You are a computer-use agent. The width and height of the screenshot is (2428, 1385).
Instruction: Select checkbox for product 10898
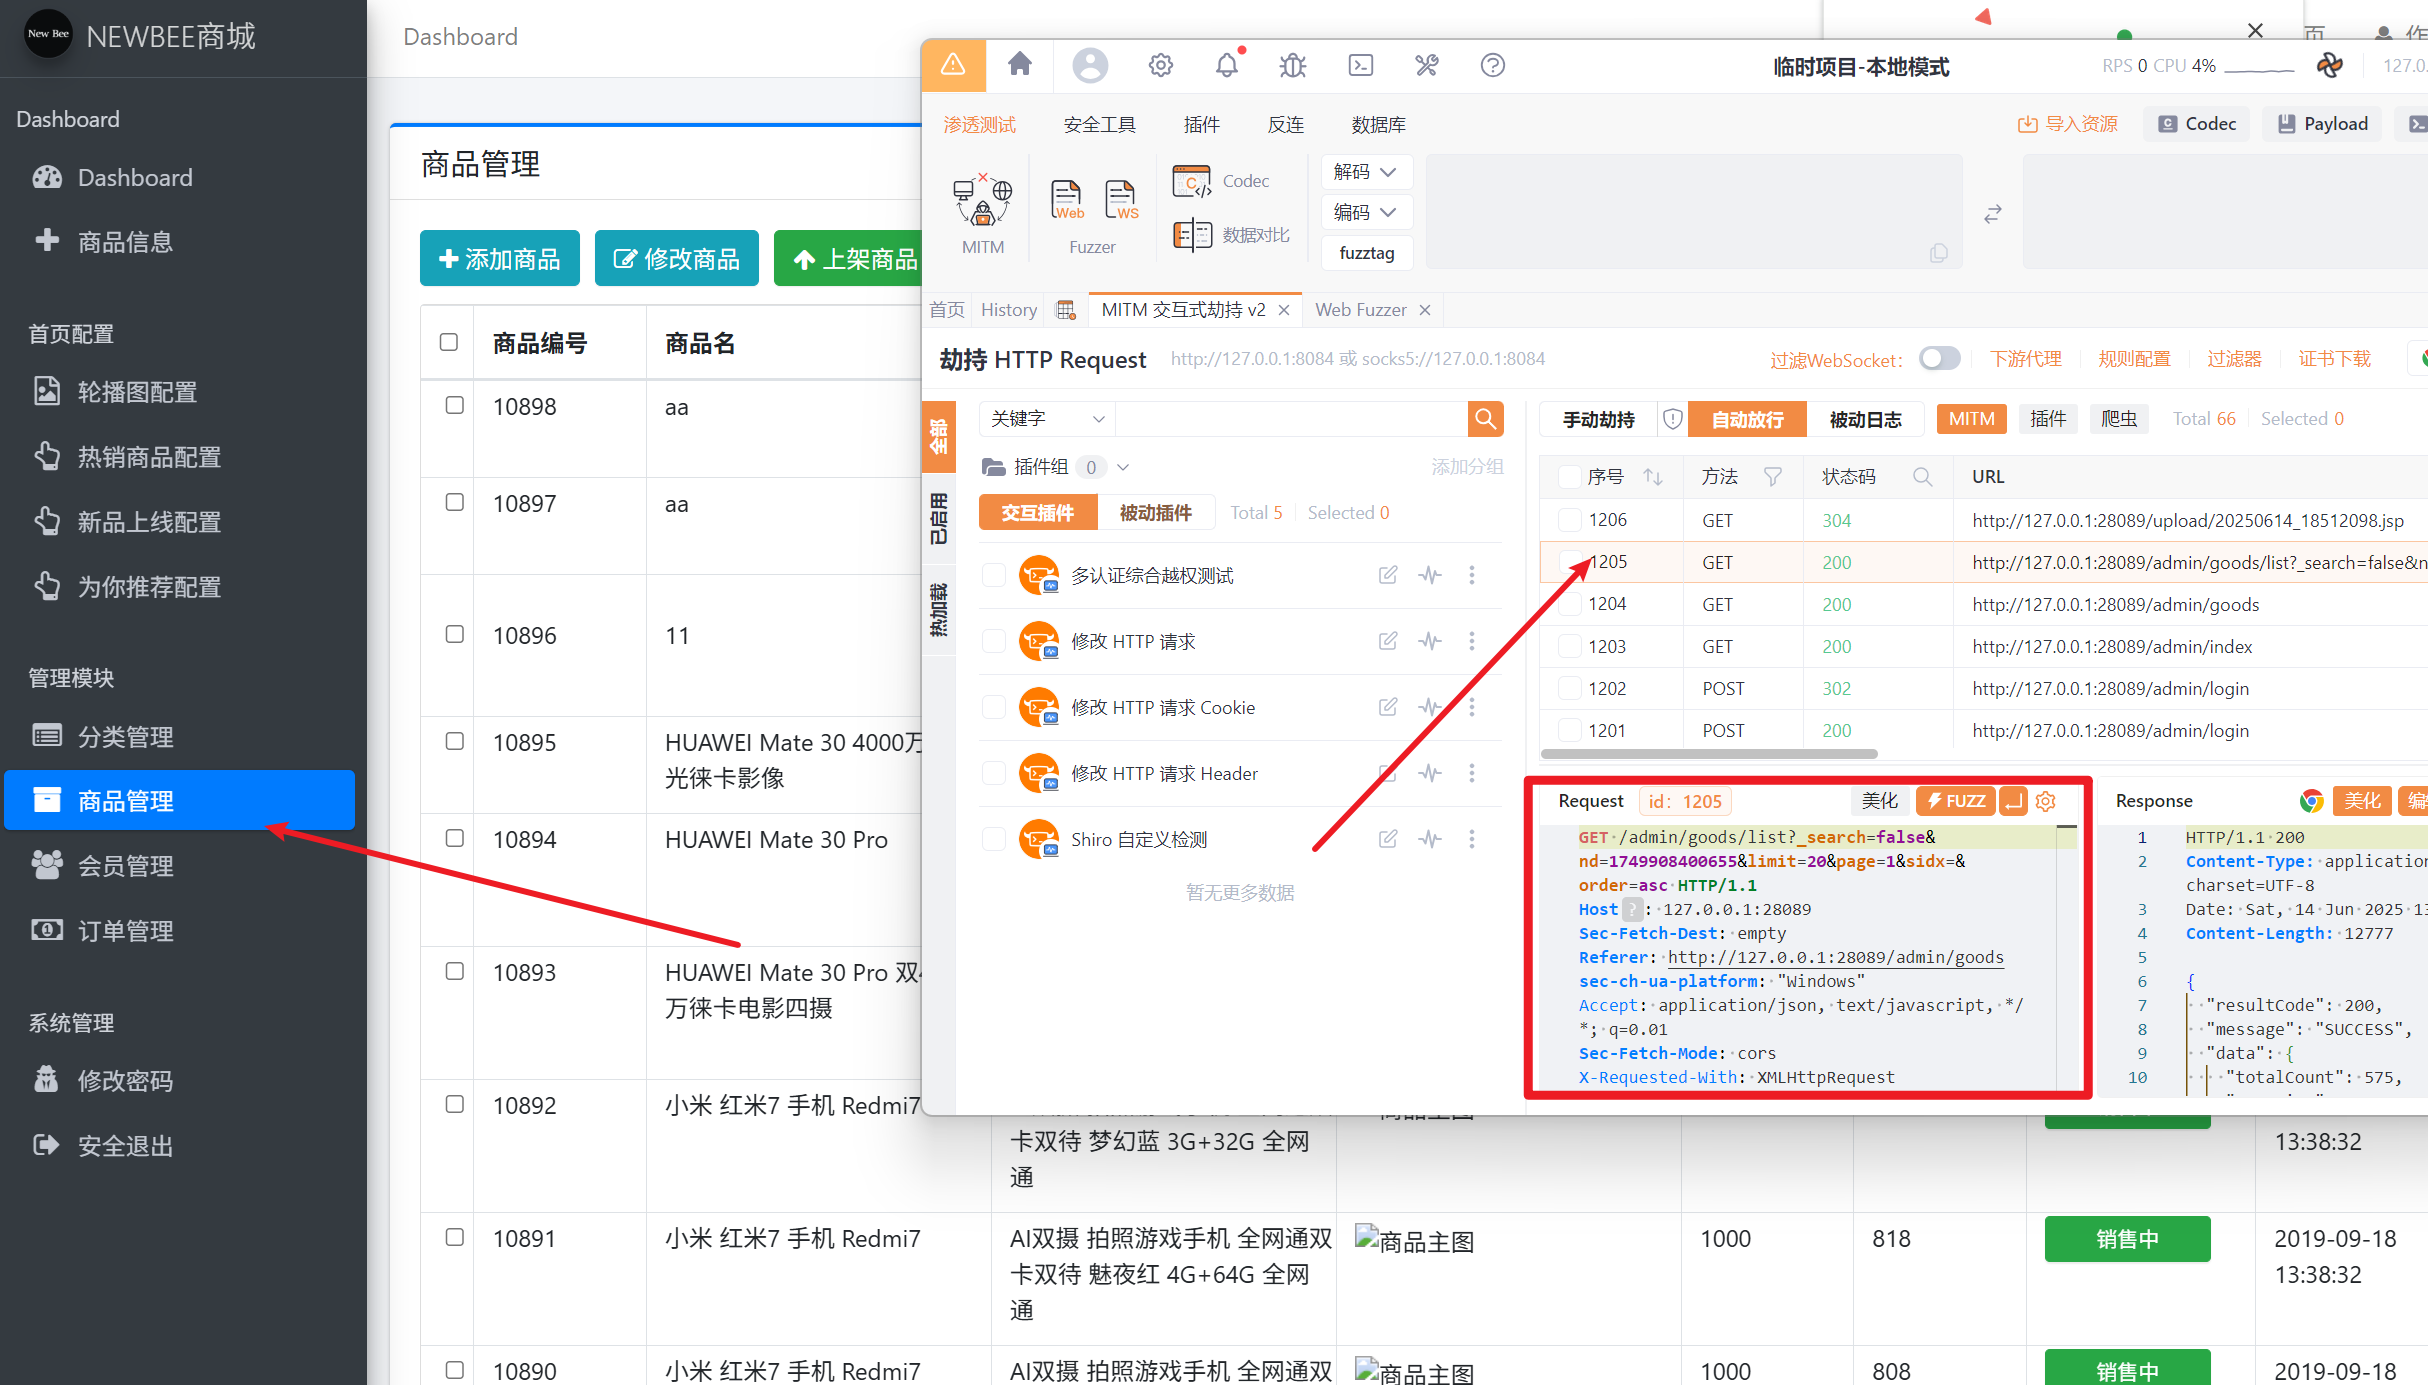pos(454,406)
